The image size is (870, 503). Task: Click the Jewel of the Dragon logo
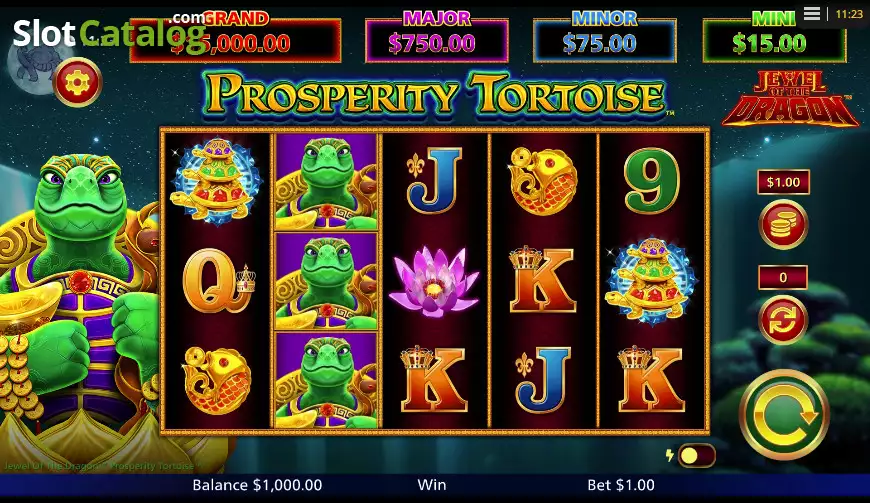pyautogui.click(x=790, y=99)
